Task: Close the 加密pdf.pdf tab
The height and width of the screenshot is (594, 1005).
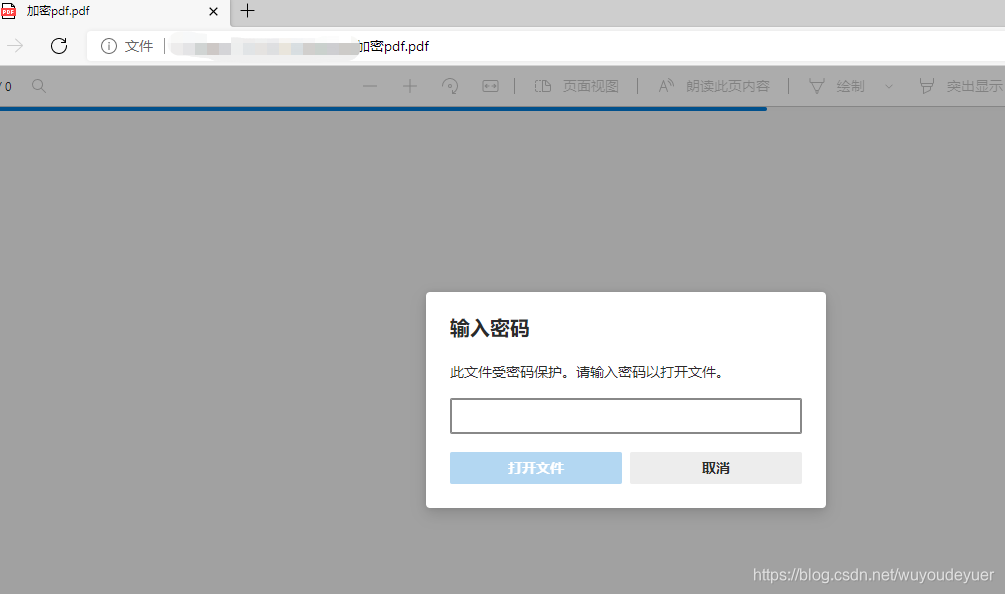Action: (213, 12)
